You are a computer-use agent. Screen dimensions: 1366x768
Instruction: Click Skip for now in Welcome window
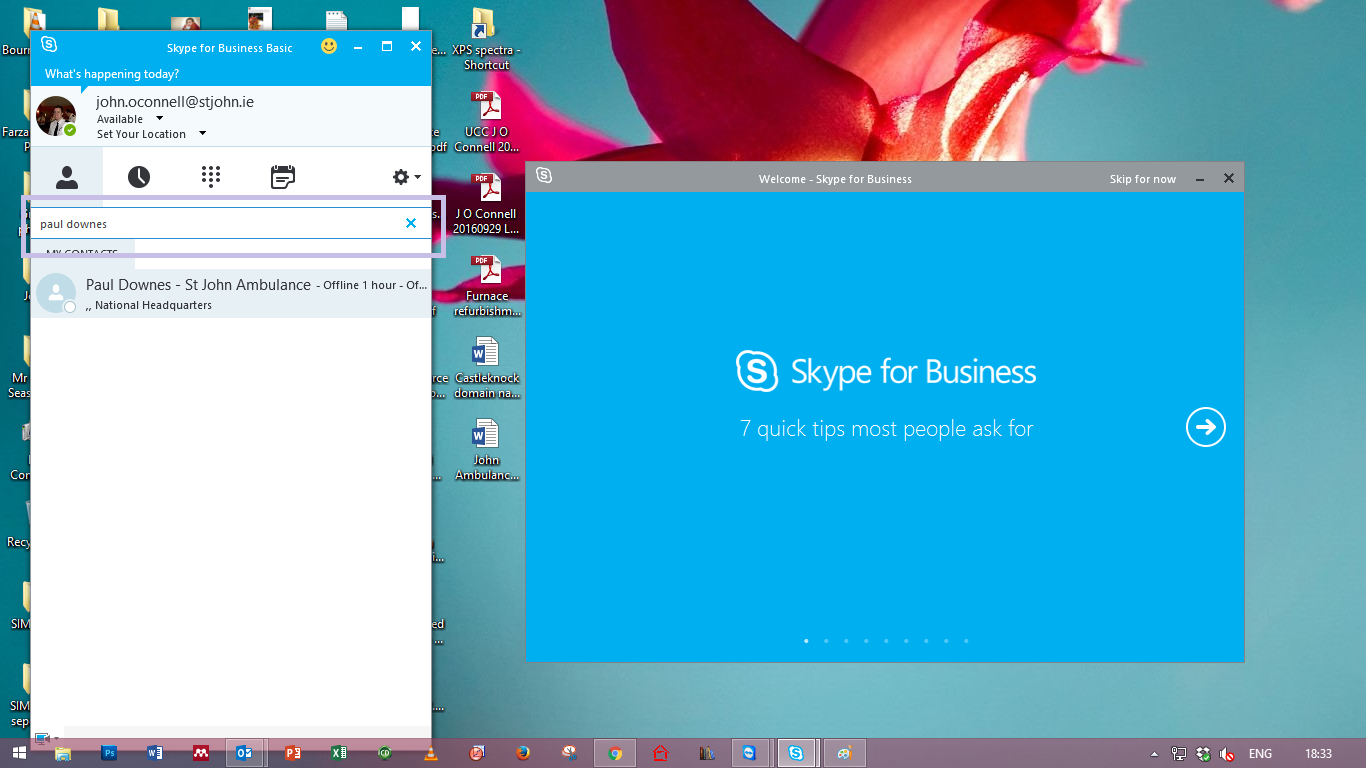tap(1143, 179)
